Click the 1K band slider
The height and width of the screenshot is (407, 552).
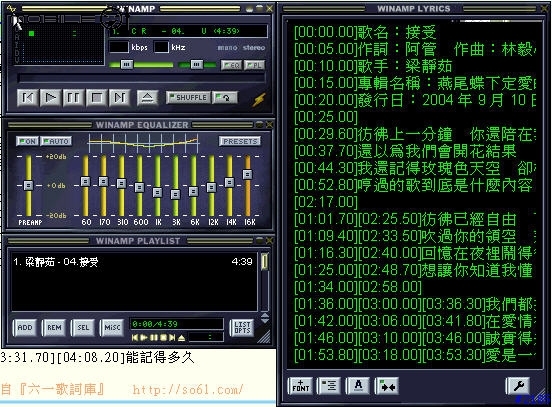pos(157,192)
